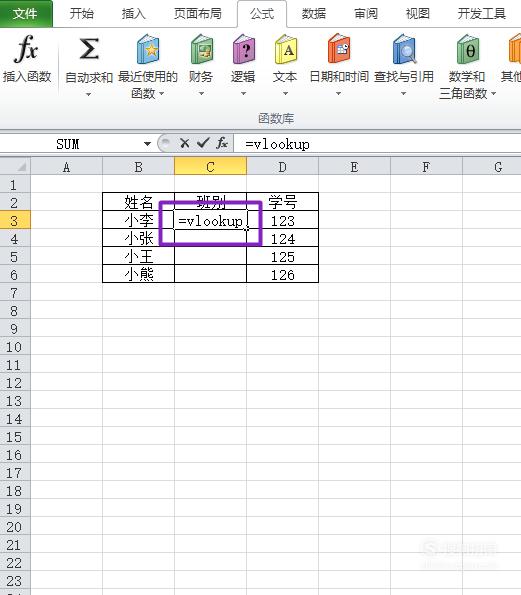This screenshot has width=521, height=595.
Task: Select column B header
Action: [139, 167]
